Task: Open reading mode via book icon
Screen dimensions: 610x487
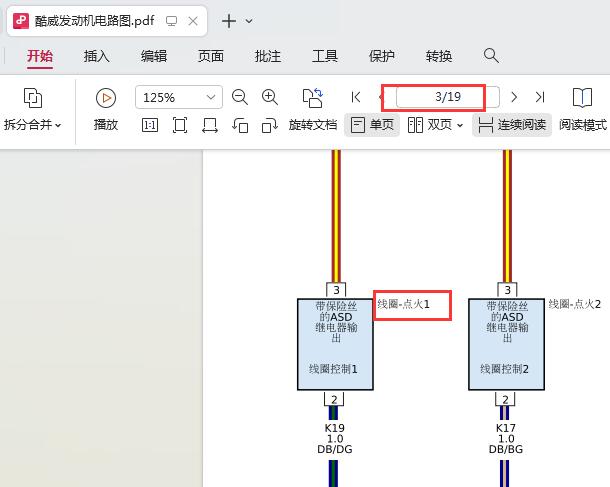Action: point(582,97)
